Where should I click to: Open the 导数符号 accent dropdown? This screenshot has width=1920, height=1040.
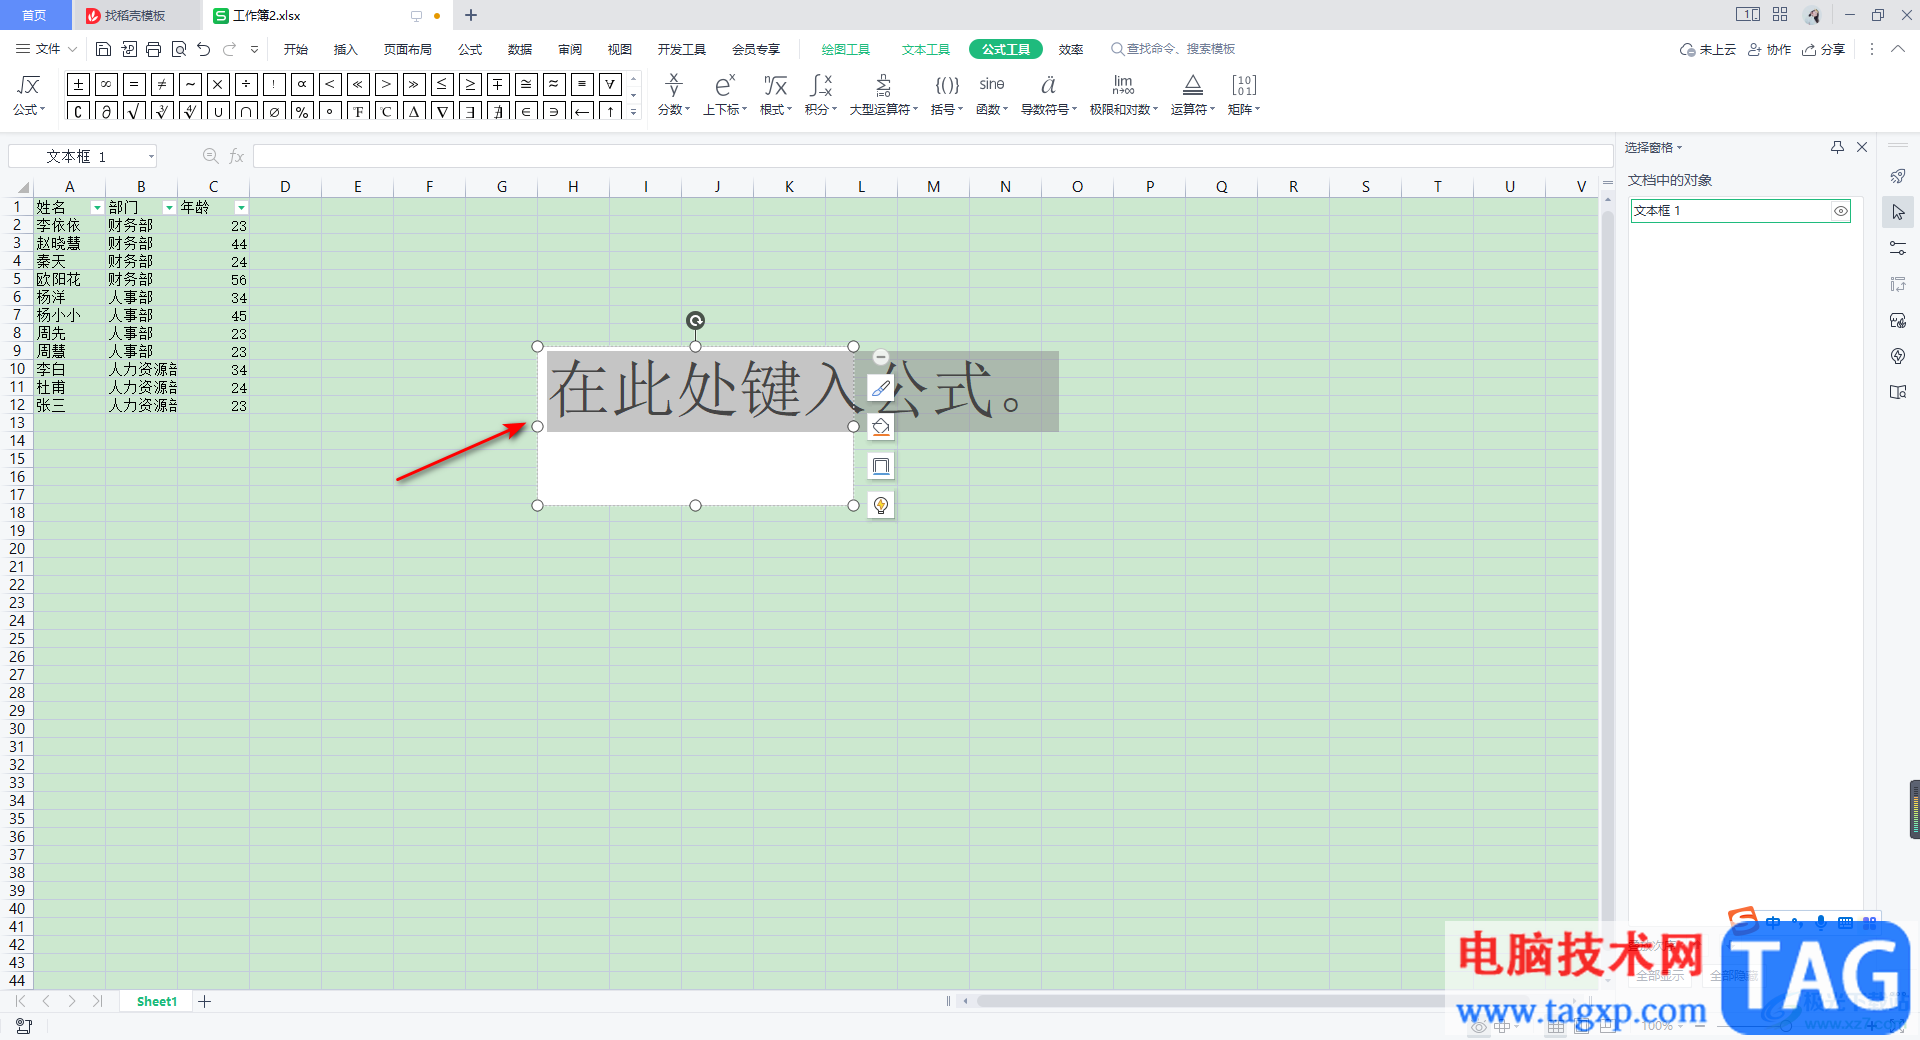tap(1049, 95)
